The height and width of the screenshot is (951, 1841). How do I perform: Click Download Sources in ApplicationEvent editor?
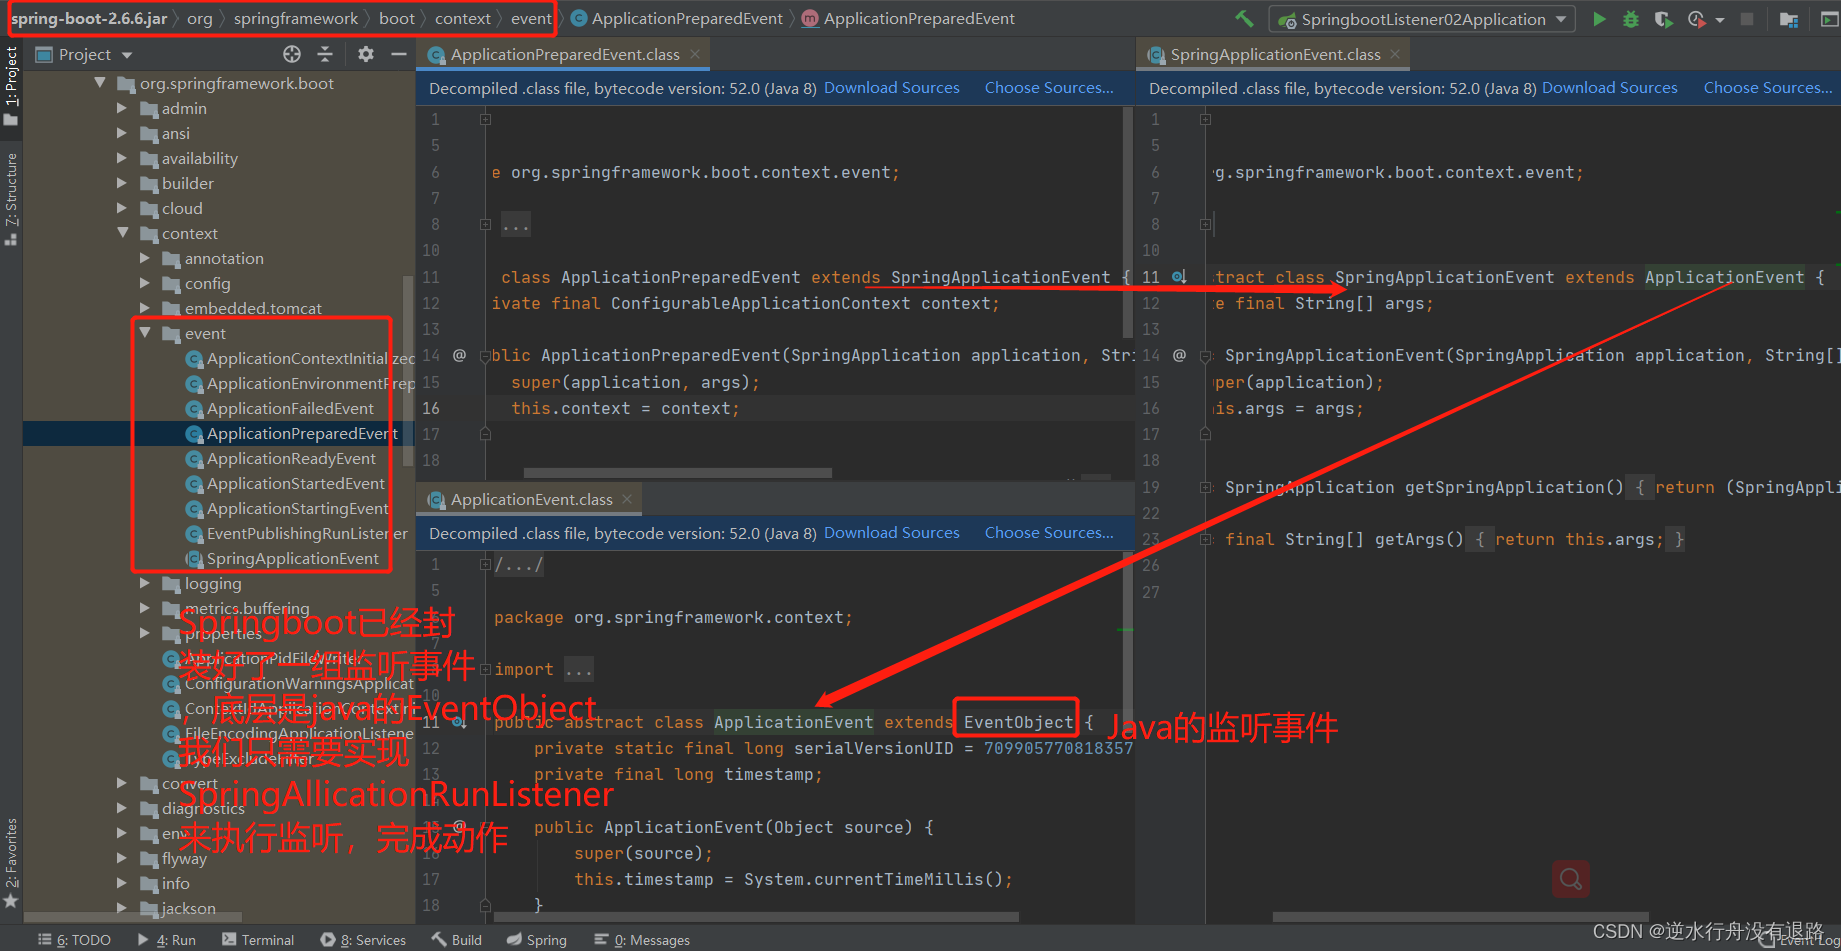pos(892,533)
